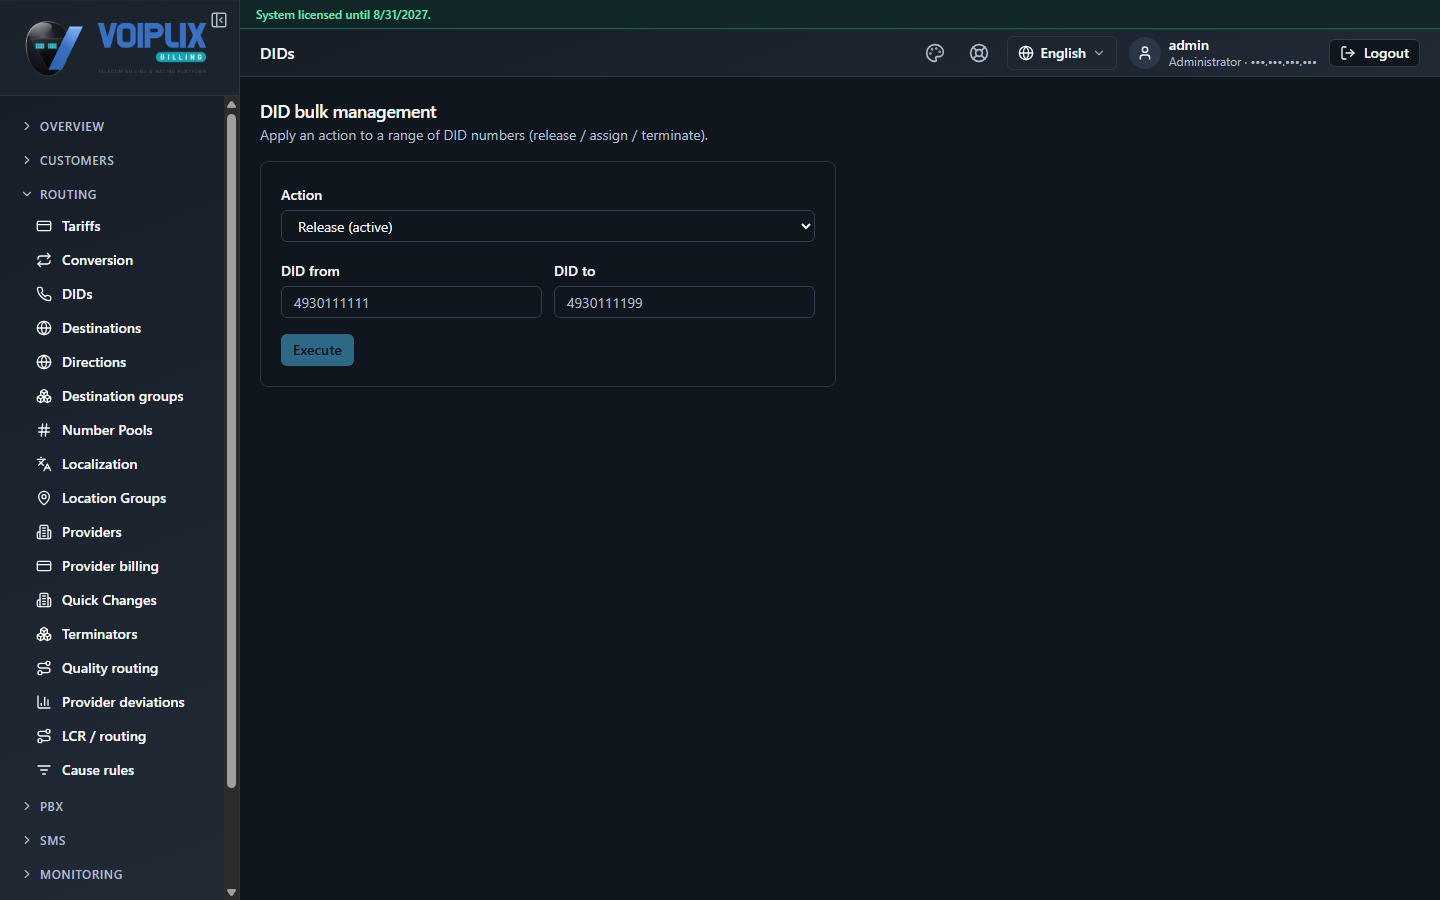This screenshot has height=900, width=1440.
Task: Click the Number Pools hash icon
Action: 44,430
